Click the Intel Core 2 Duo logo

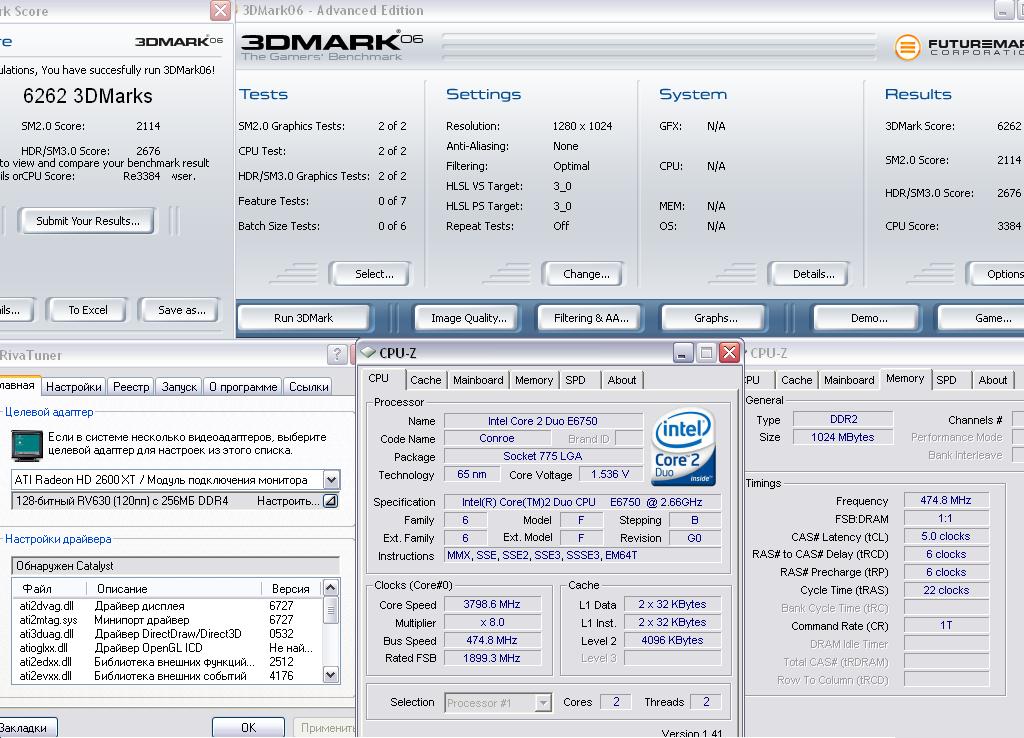point(683,447)
